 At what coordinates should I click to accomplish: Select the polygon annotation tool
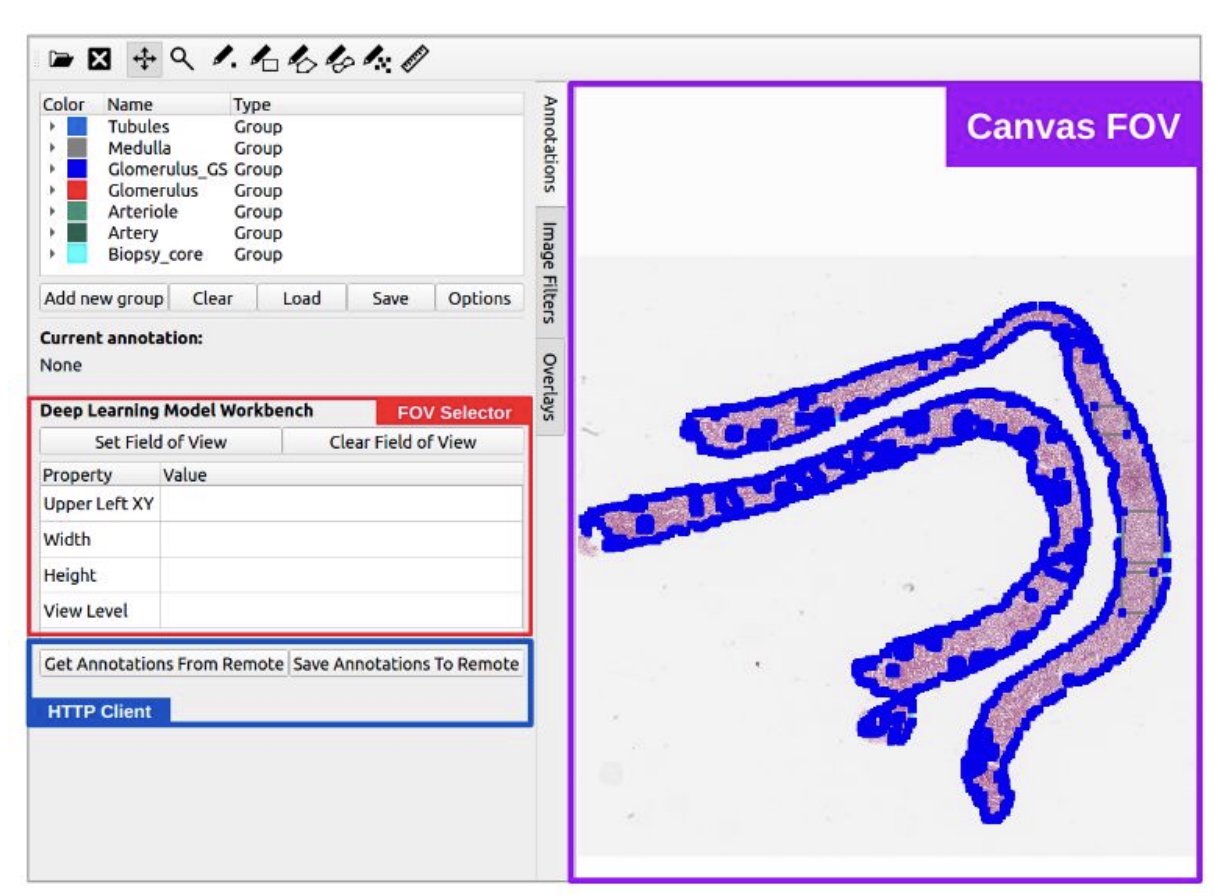coord(302,60)
